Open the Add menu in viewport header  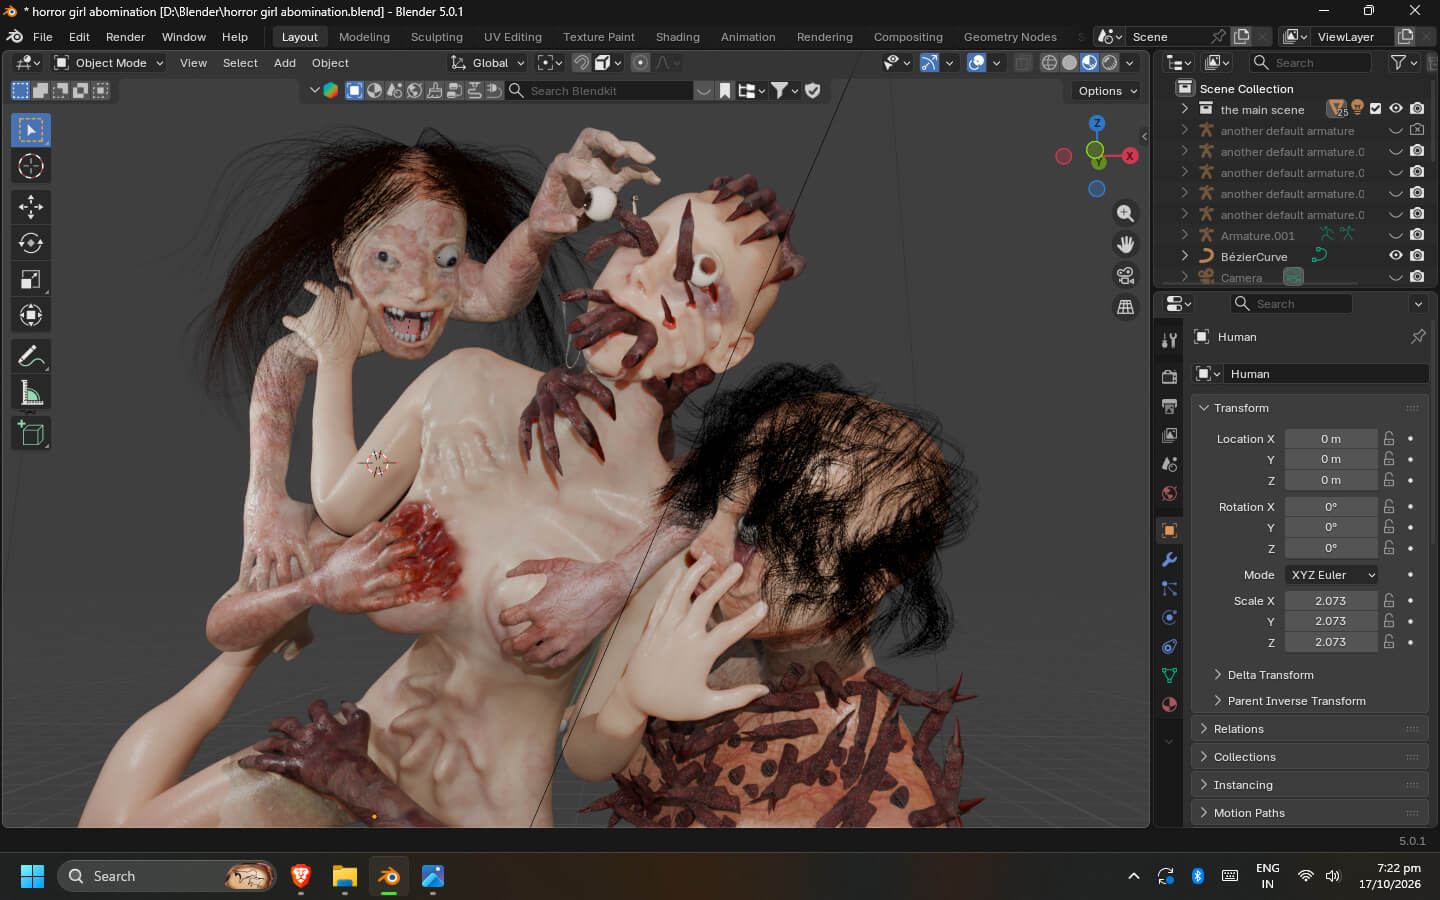(x=285, y=62)
